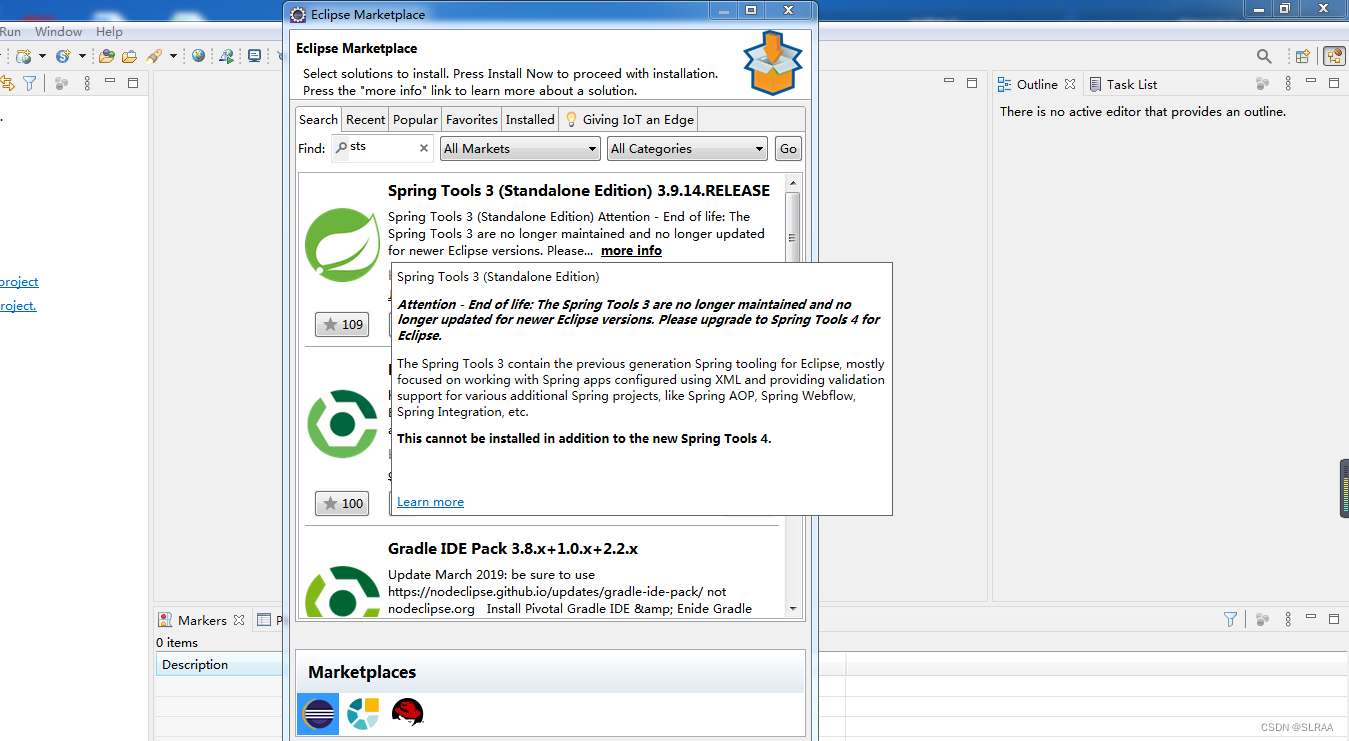Click the star button showing 100
The width and height of the screenshot is (1349, 741).
[342, 503]
